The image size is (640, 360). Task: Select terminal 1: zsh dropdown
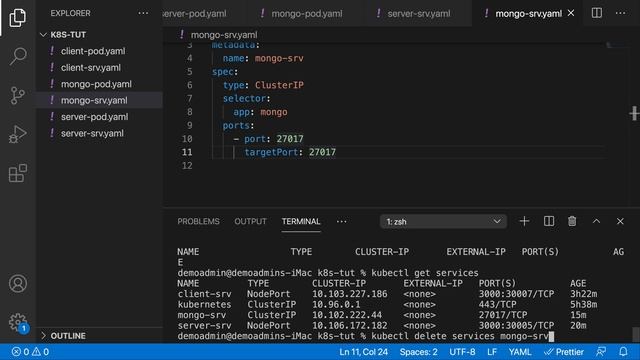tap(443, 222)
